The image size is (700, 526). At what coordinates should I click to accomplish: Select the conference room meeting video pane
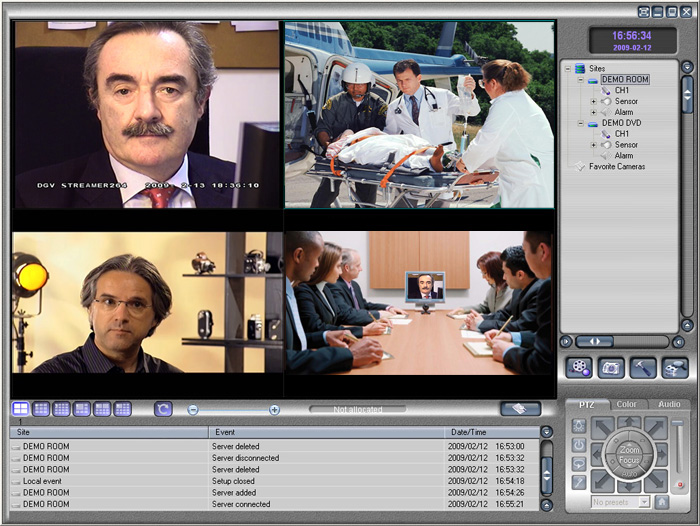[x=418, y=303]
